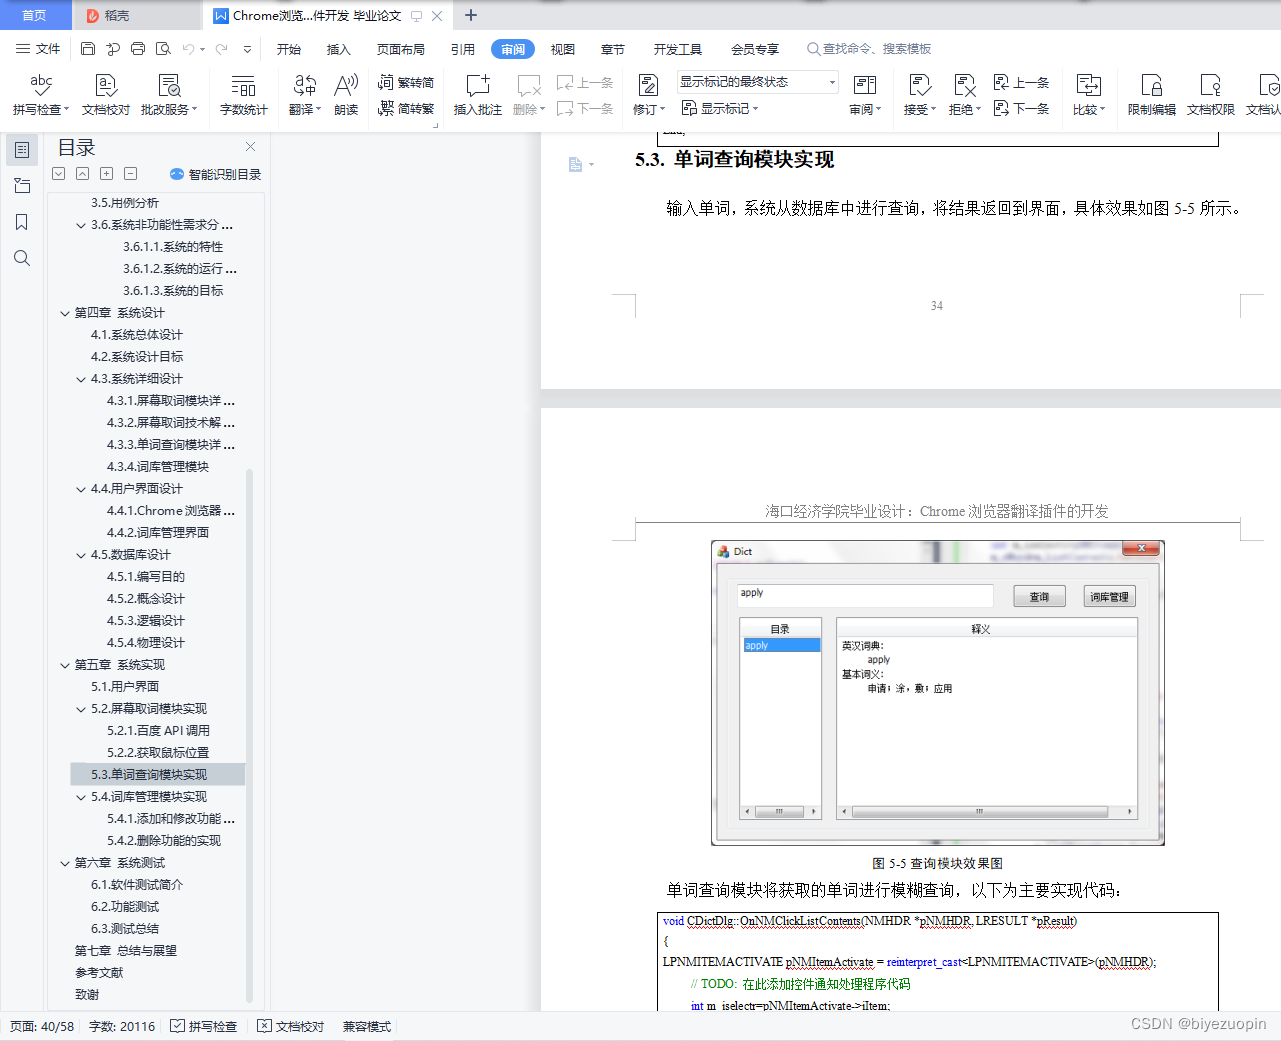Open compare documents (比较) tool
The height and width of the screenshot is (1041, 1281).
(x=1088, y=95)
